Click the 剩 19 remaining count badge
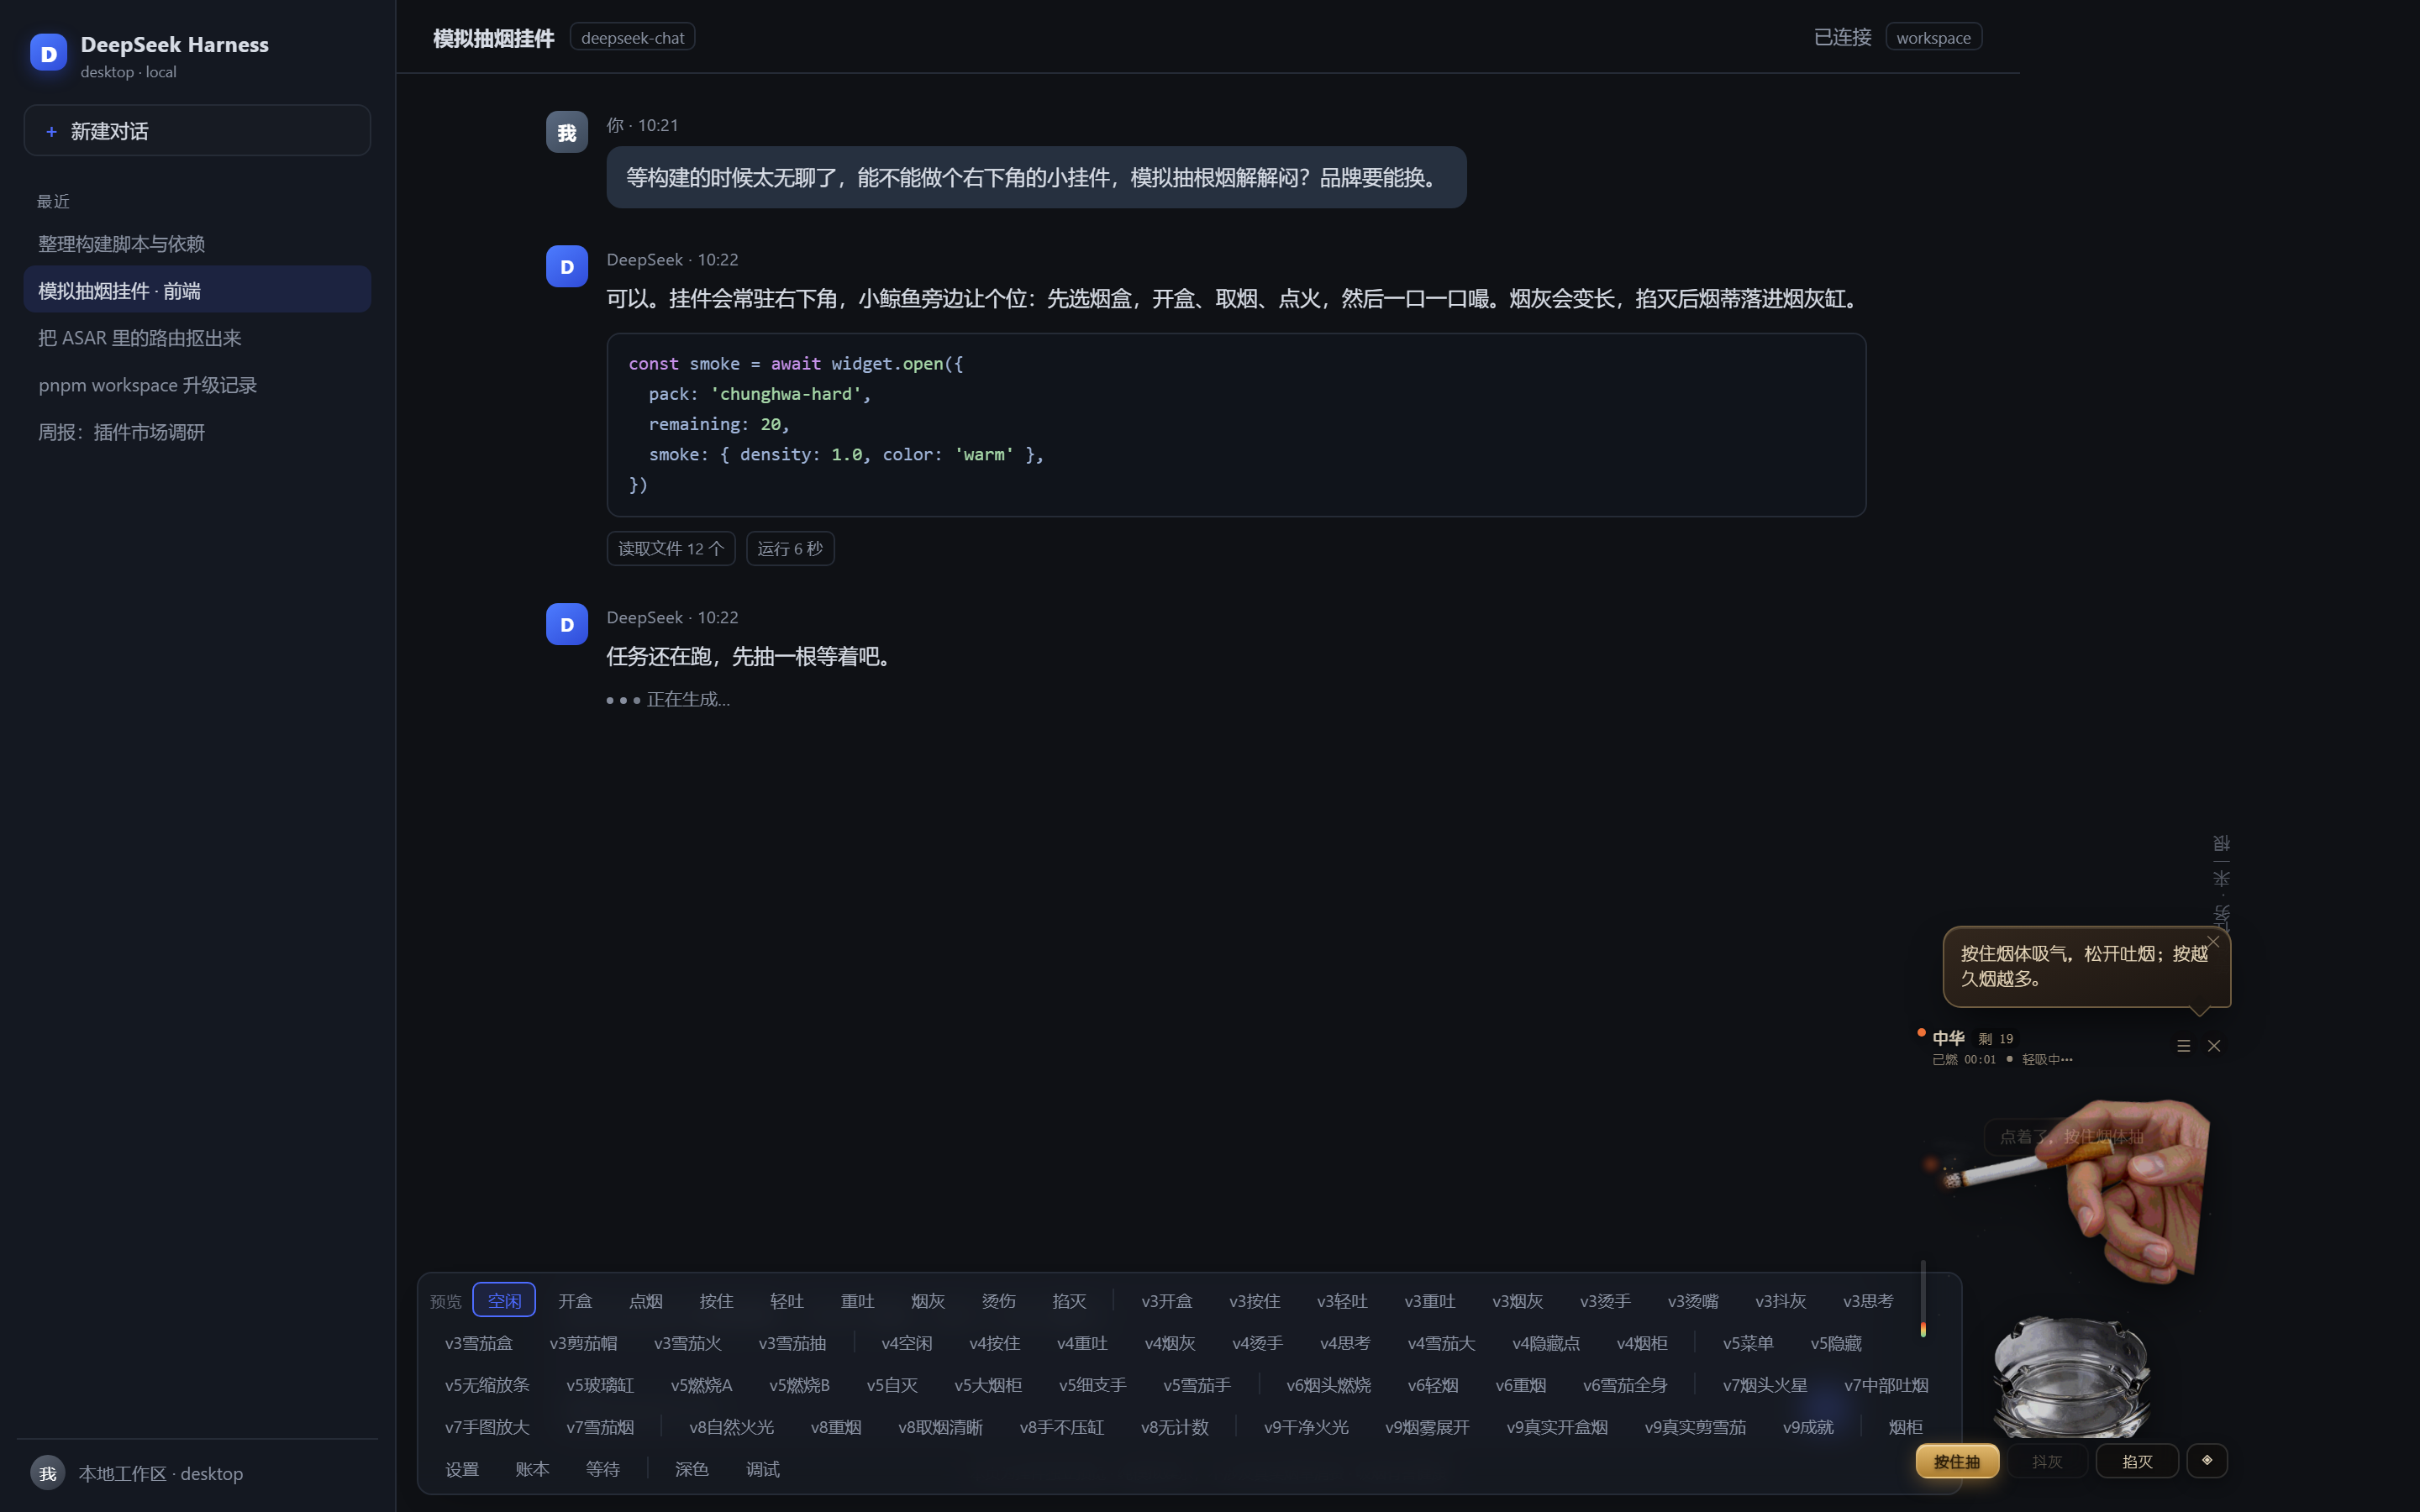 tap(1996, 1039)
